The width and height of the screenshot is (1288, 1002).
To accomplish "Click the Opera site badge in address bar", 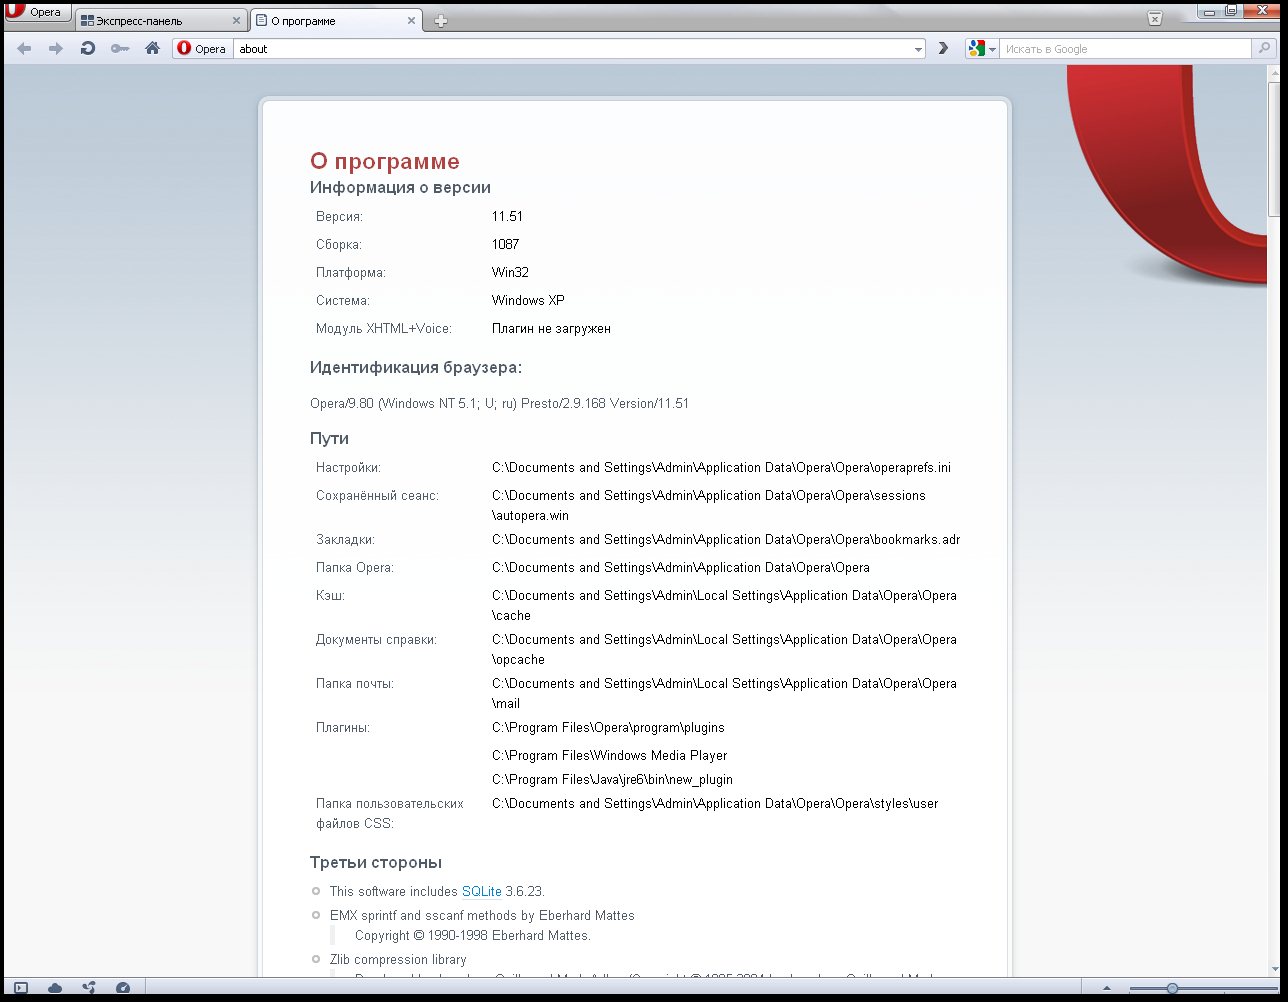I will coord(203,48).
